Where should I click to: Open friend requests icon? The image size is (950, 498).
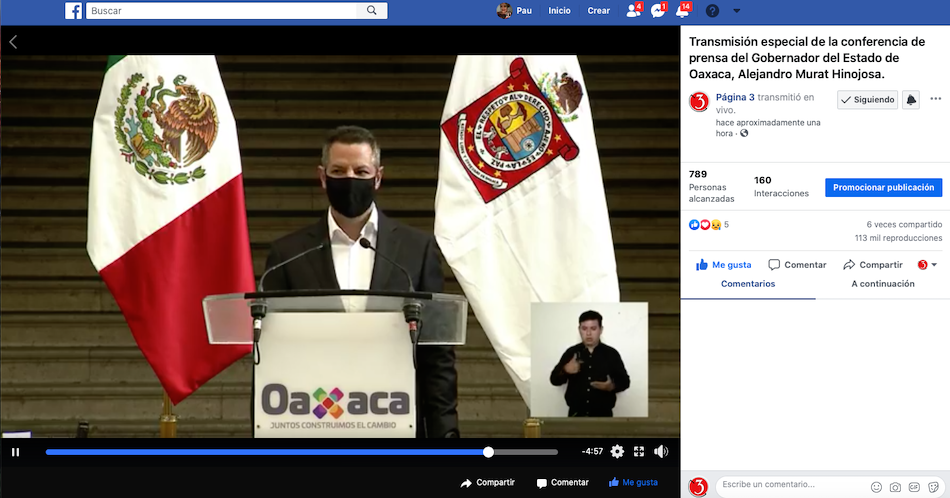[634, 10]
